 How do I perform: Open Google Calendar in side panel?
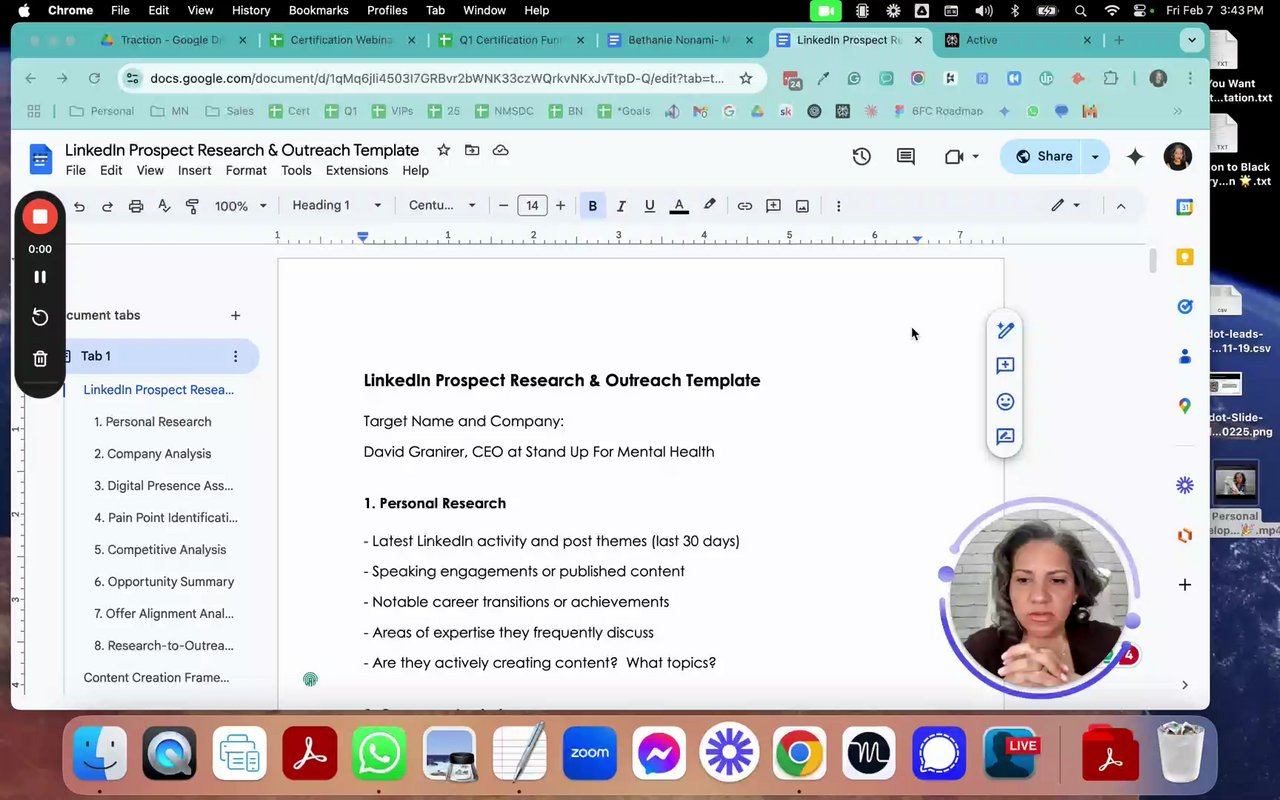click(x=1185, y=208)
